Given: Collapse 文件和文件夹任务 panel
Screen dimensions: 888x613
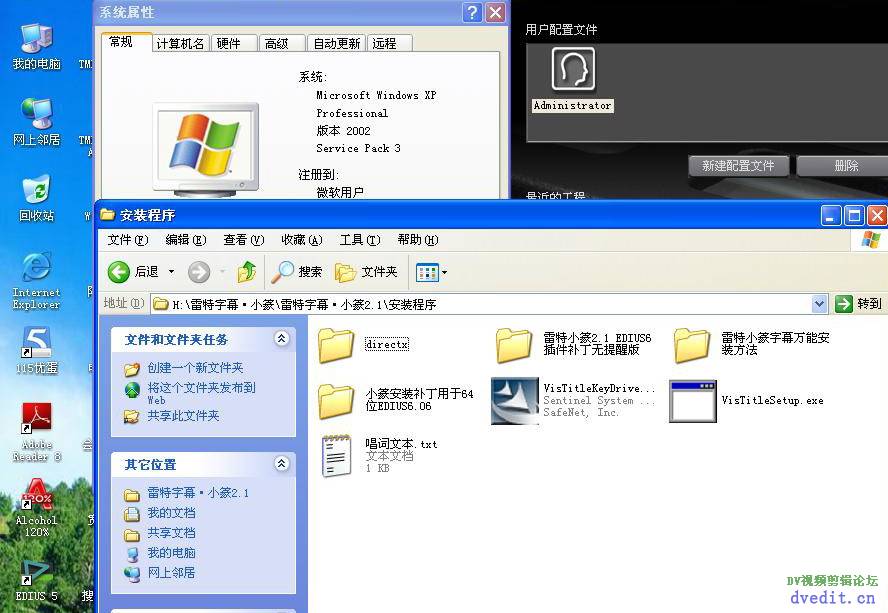Looking at the screenshot, I should tap(281, 340).
